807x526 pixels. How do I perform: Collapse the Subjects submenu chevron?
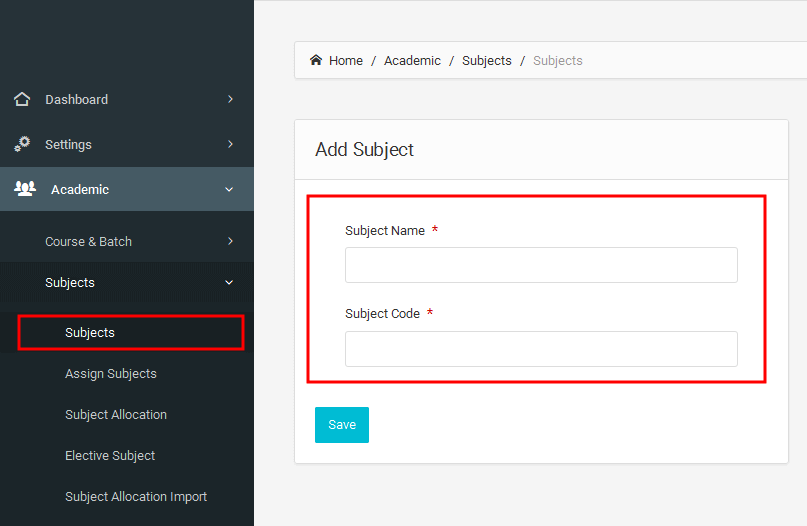pyautogui.click(x=229, y=283)
